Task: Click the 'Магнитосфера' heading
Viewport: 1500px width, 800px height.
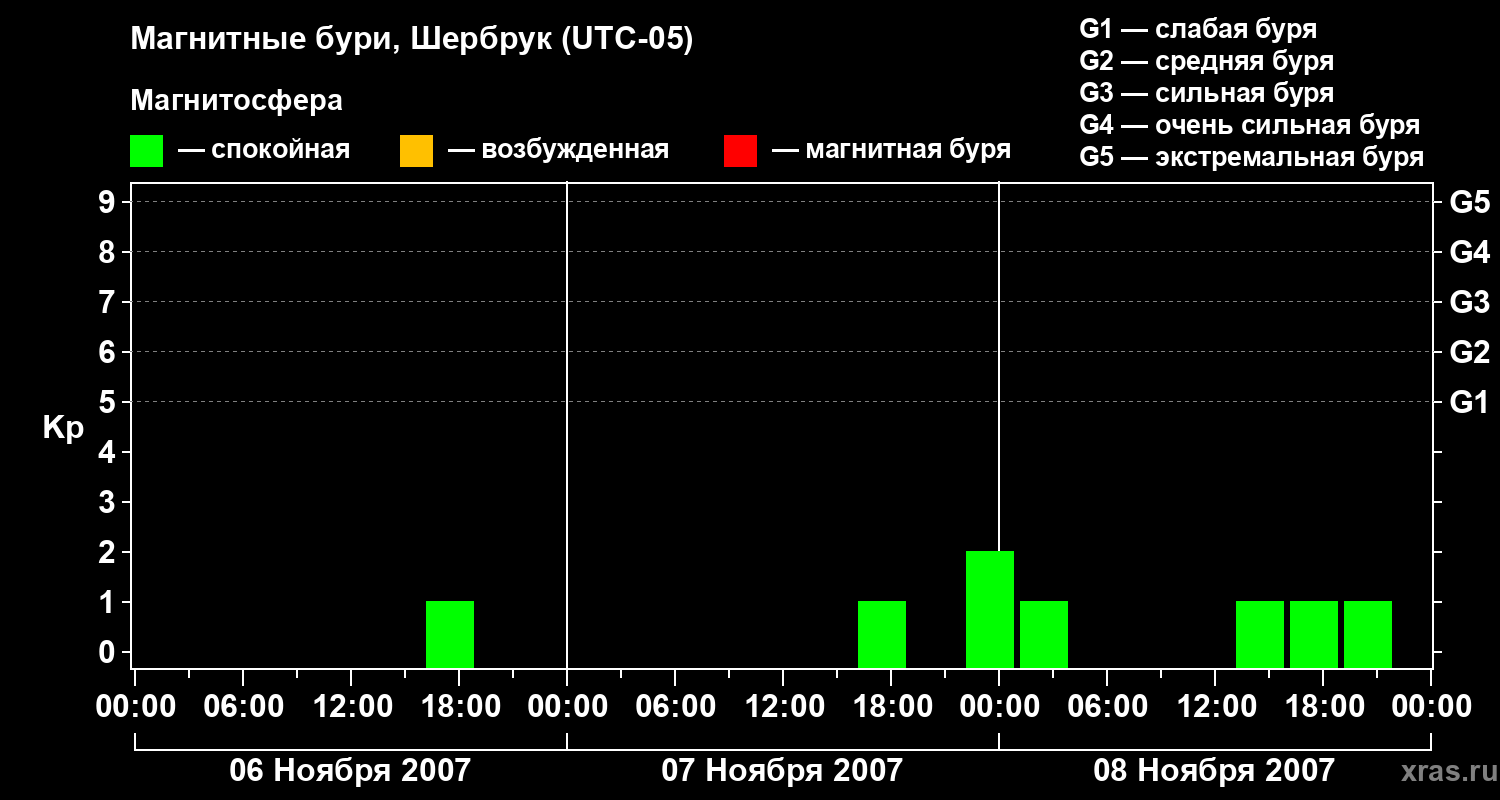Action: point(236,101)
